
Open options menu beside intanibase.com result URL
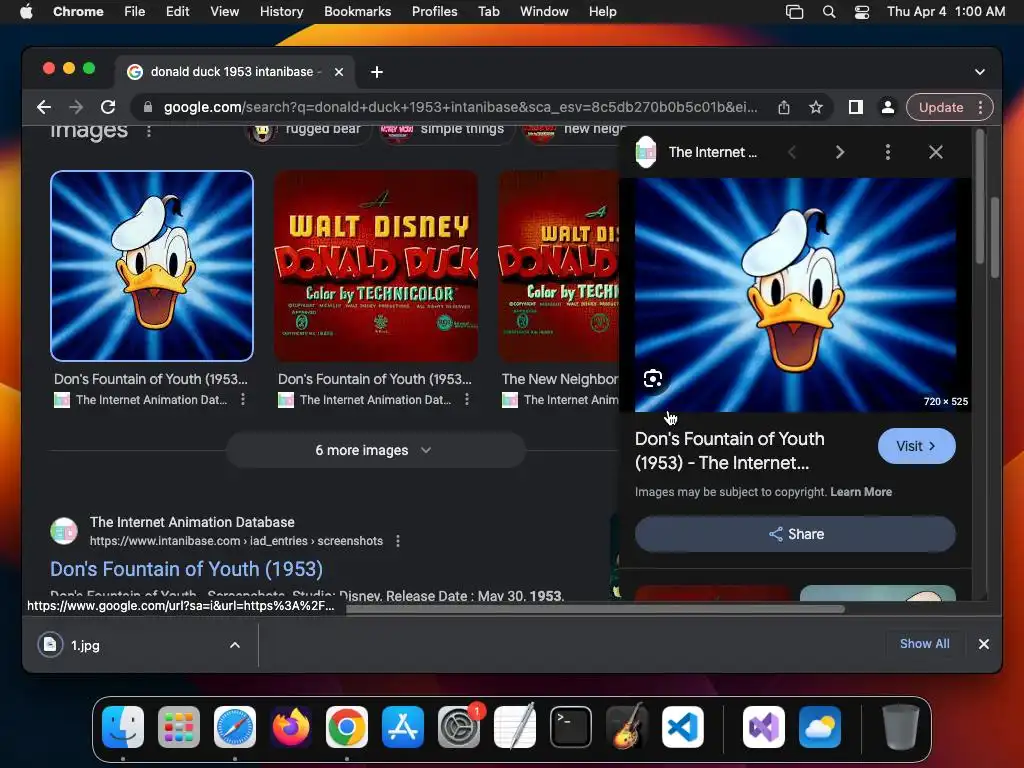(x=398, y=541)
